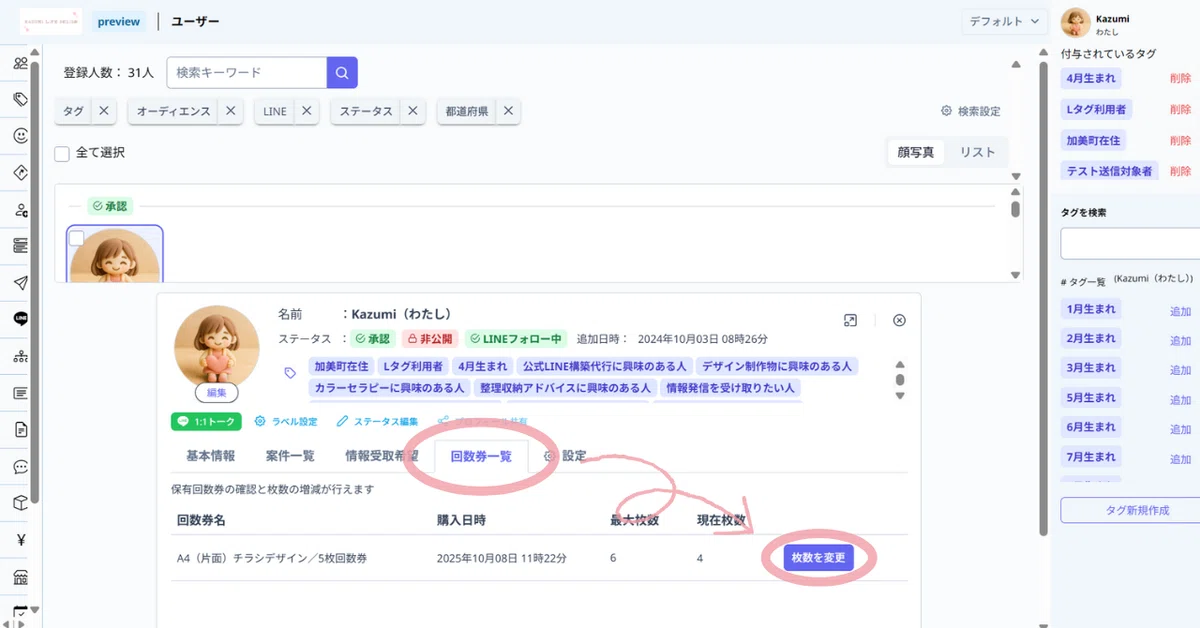Open the オーディエンス filter chip
1200x628 pixels.
pos(174,112)
